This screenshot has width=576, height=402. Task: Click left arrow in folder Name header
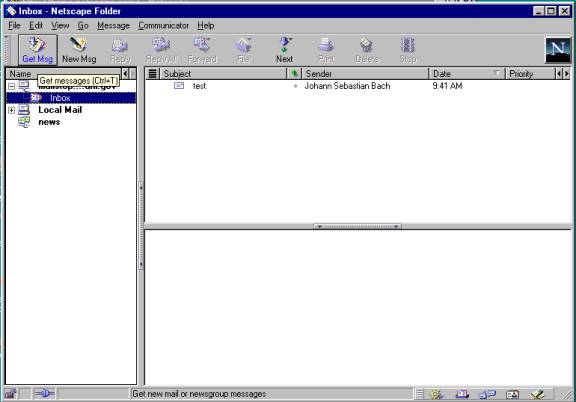[x=125, y=74]
